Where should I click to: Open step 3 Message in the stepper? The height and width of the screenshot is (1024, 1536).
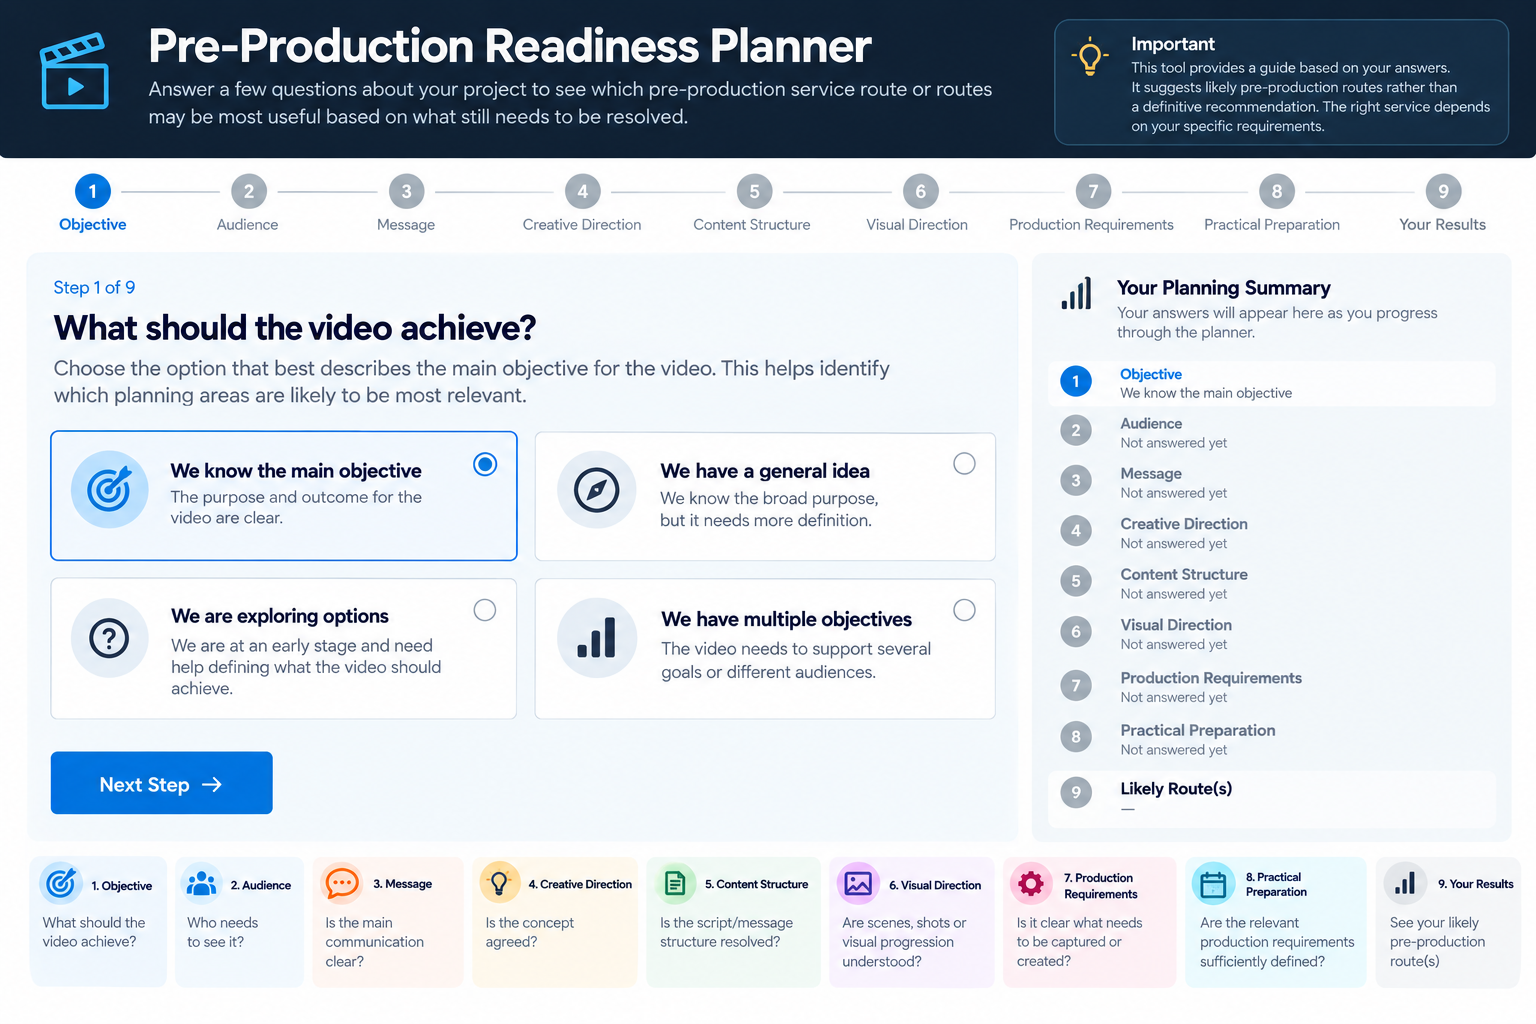[406, 203]
